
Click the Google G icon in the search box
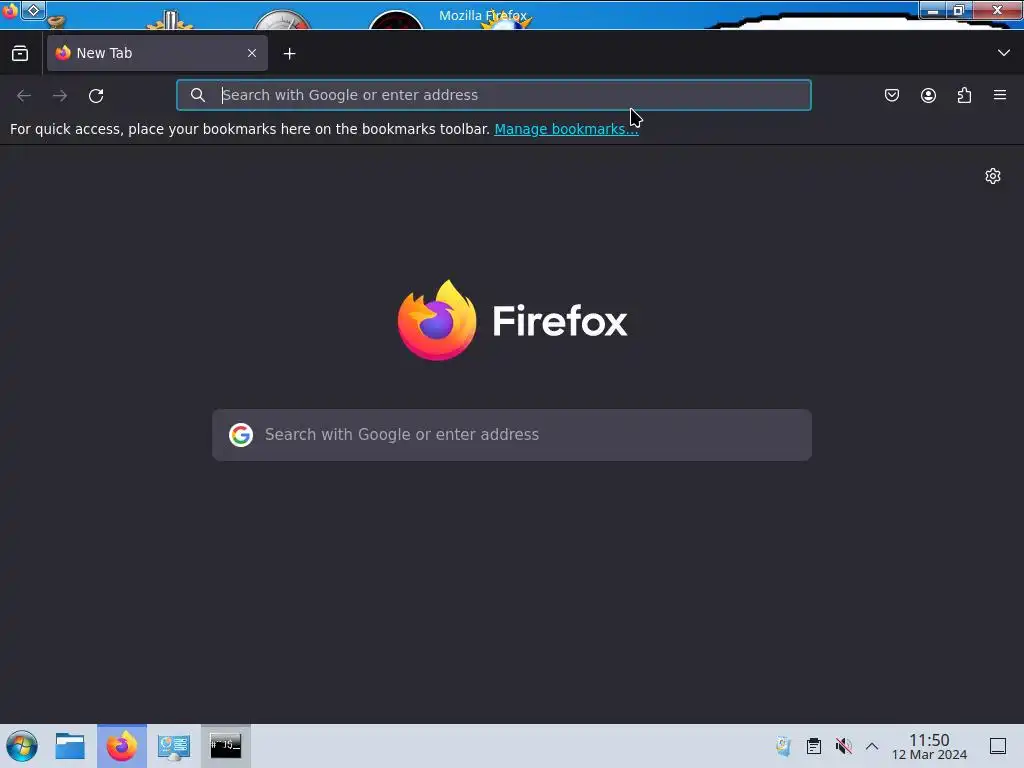(x=241, y=435)
